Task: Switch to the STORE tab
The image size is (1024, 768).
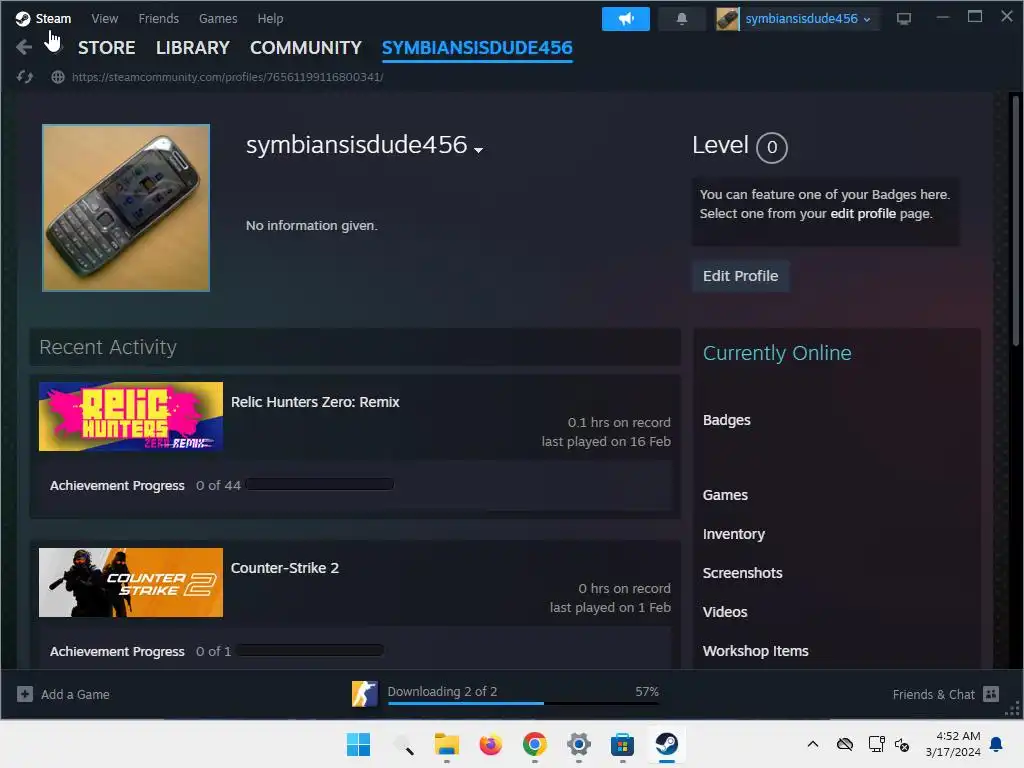Action: coord(106,48)
